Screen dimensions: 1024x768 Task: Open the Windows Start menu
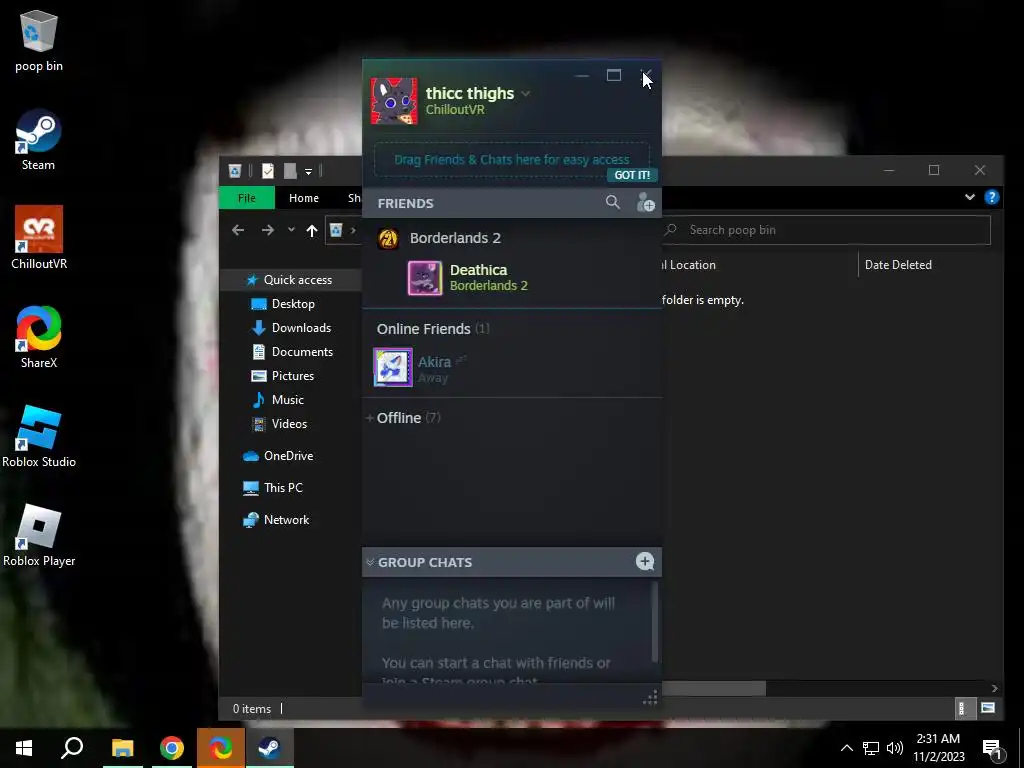(24, 748)
